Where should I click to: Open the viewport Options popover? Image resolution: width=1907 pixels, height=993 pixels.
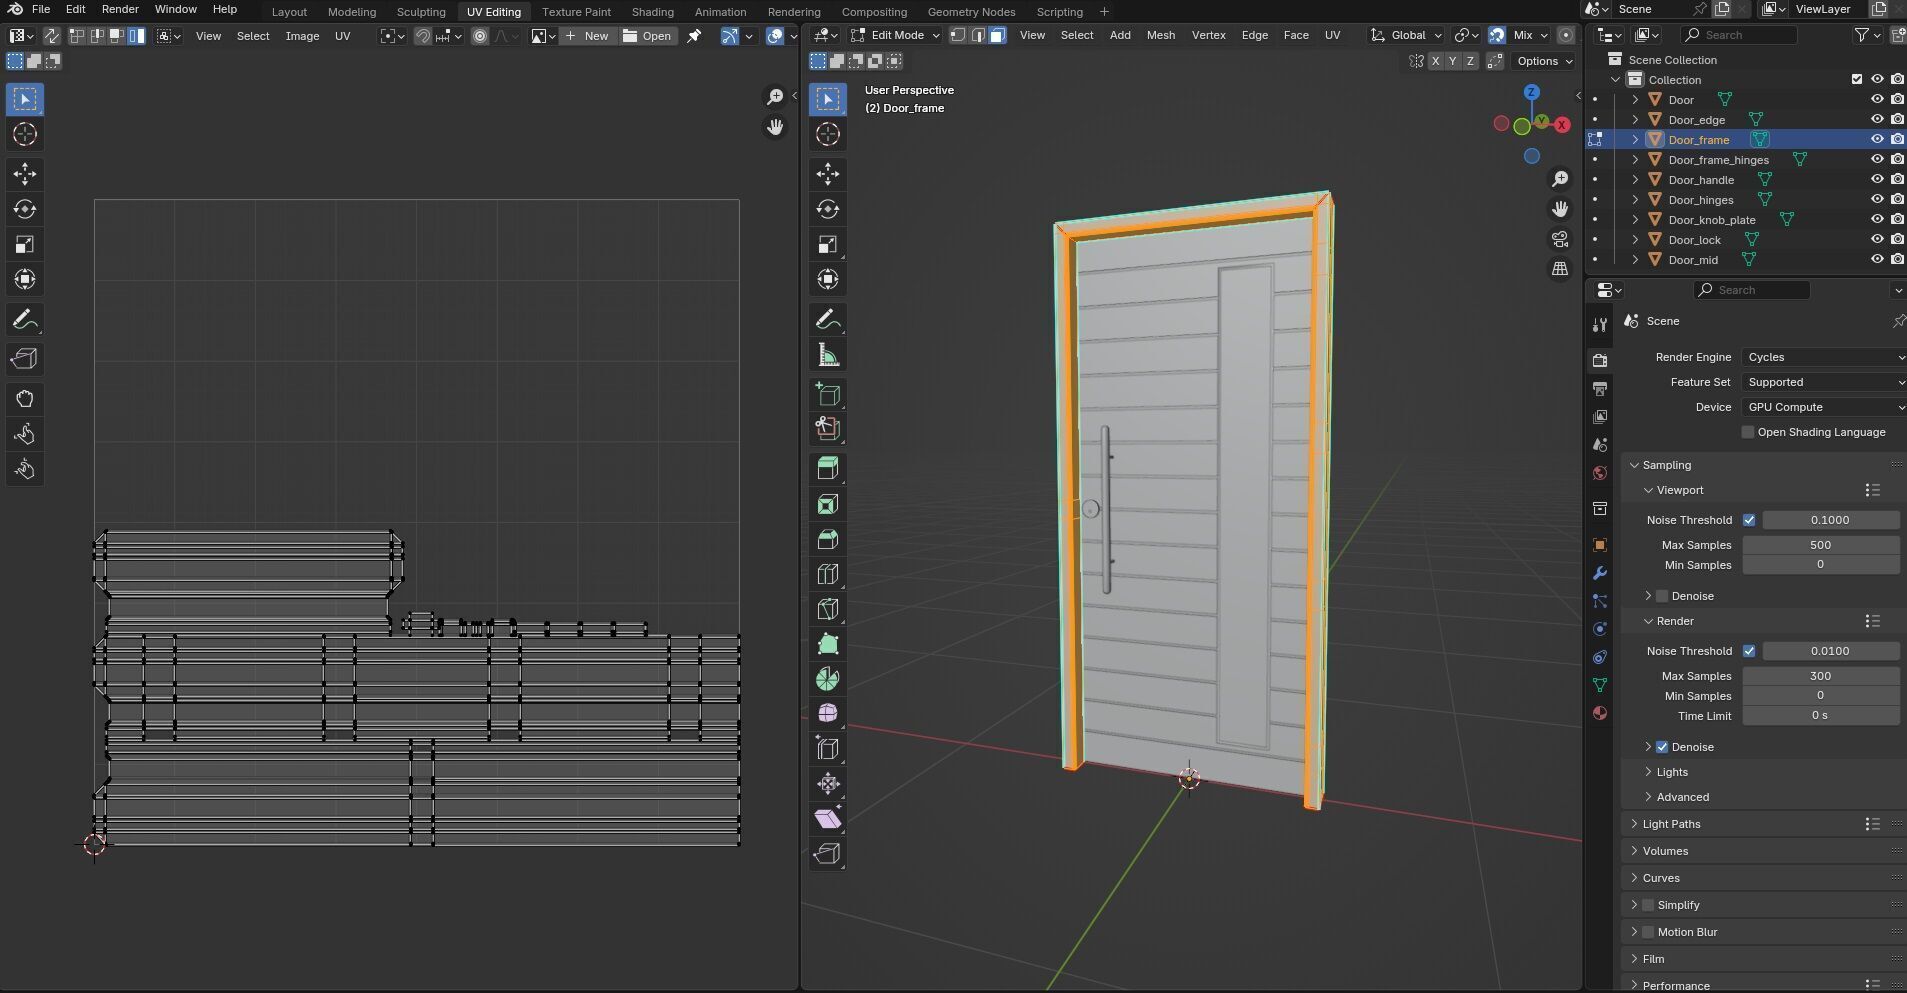[x=1544, y=61]
